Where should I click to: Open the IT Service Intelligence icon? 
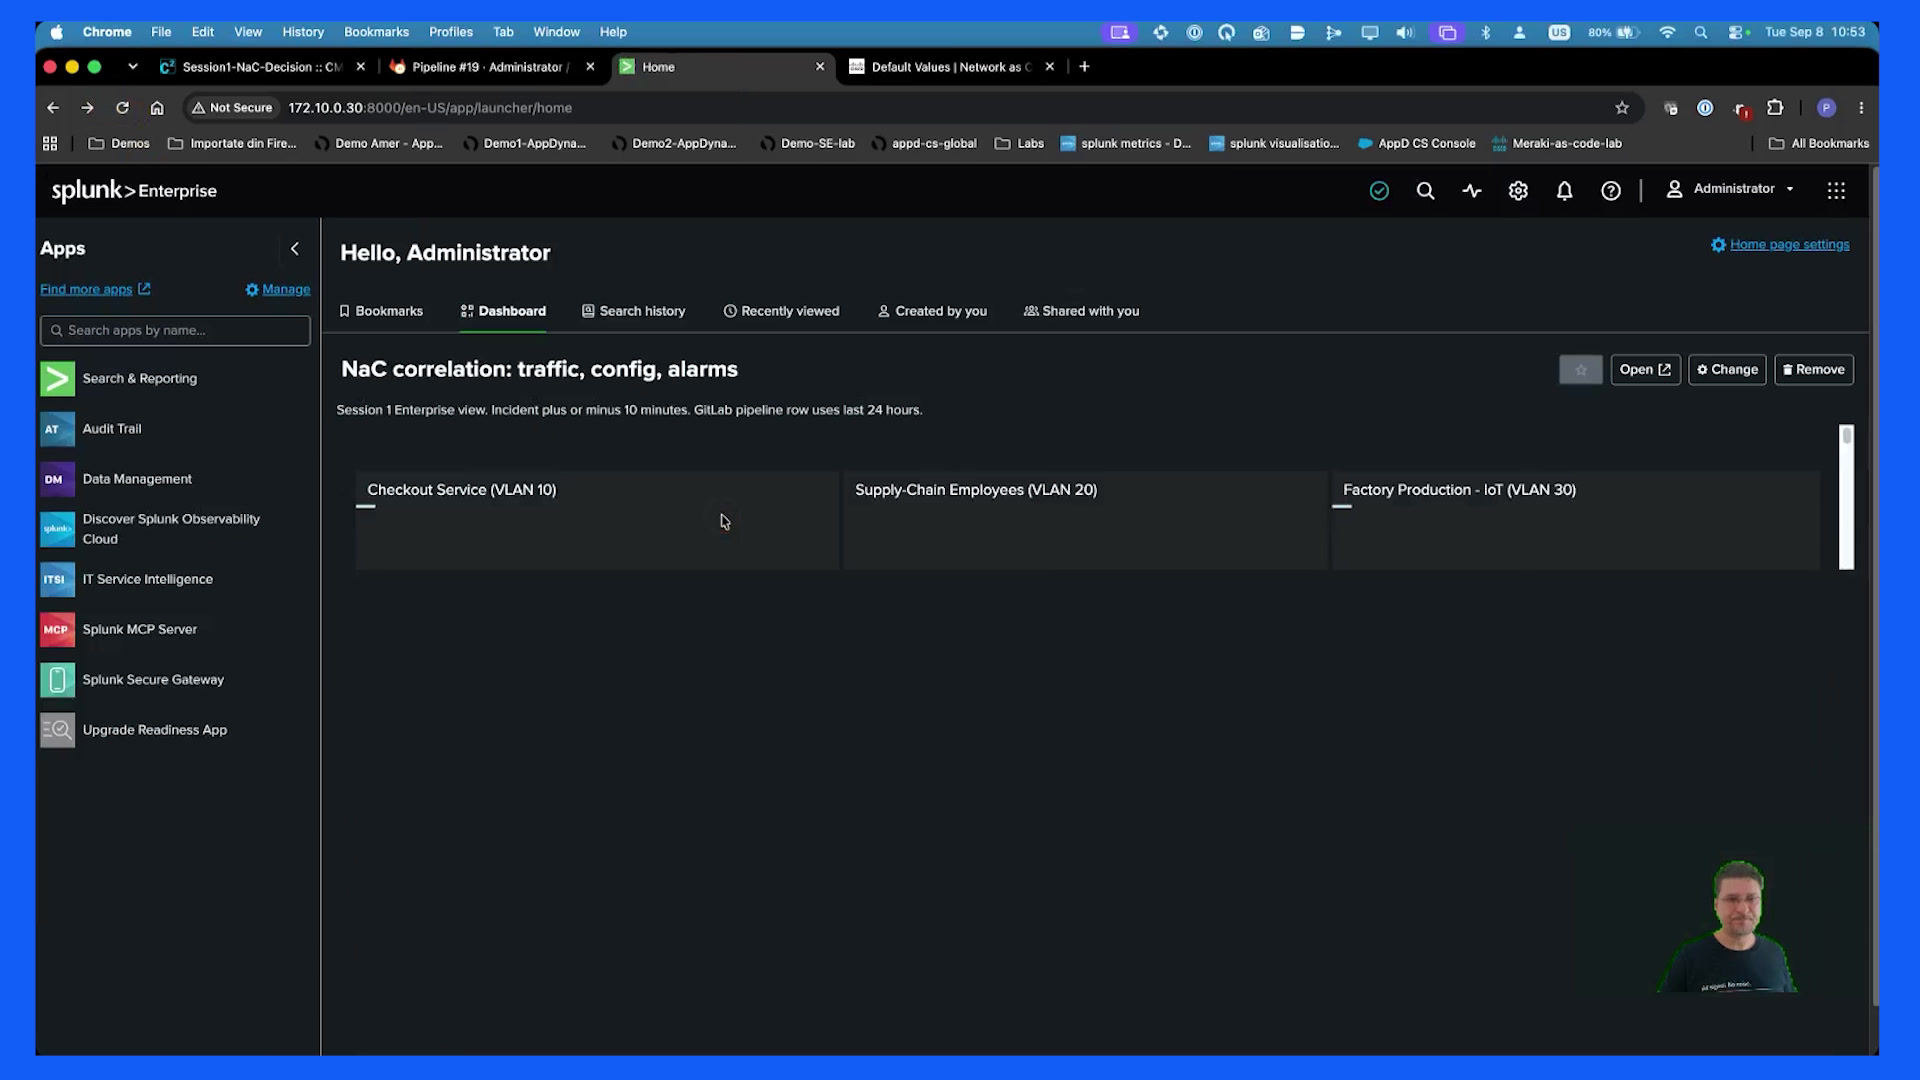pos(57,580)
